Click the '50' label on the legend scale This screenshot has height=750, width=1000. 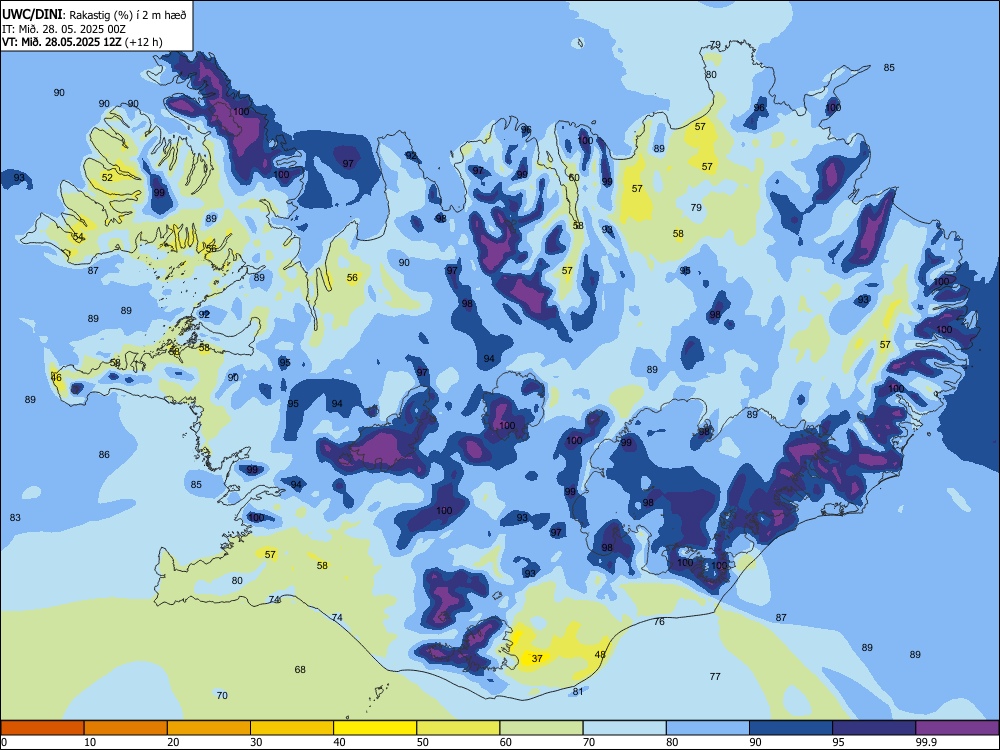(423, 742)
